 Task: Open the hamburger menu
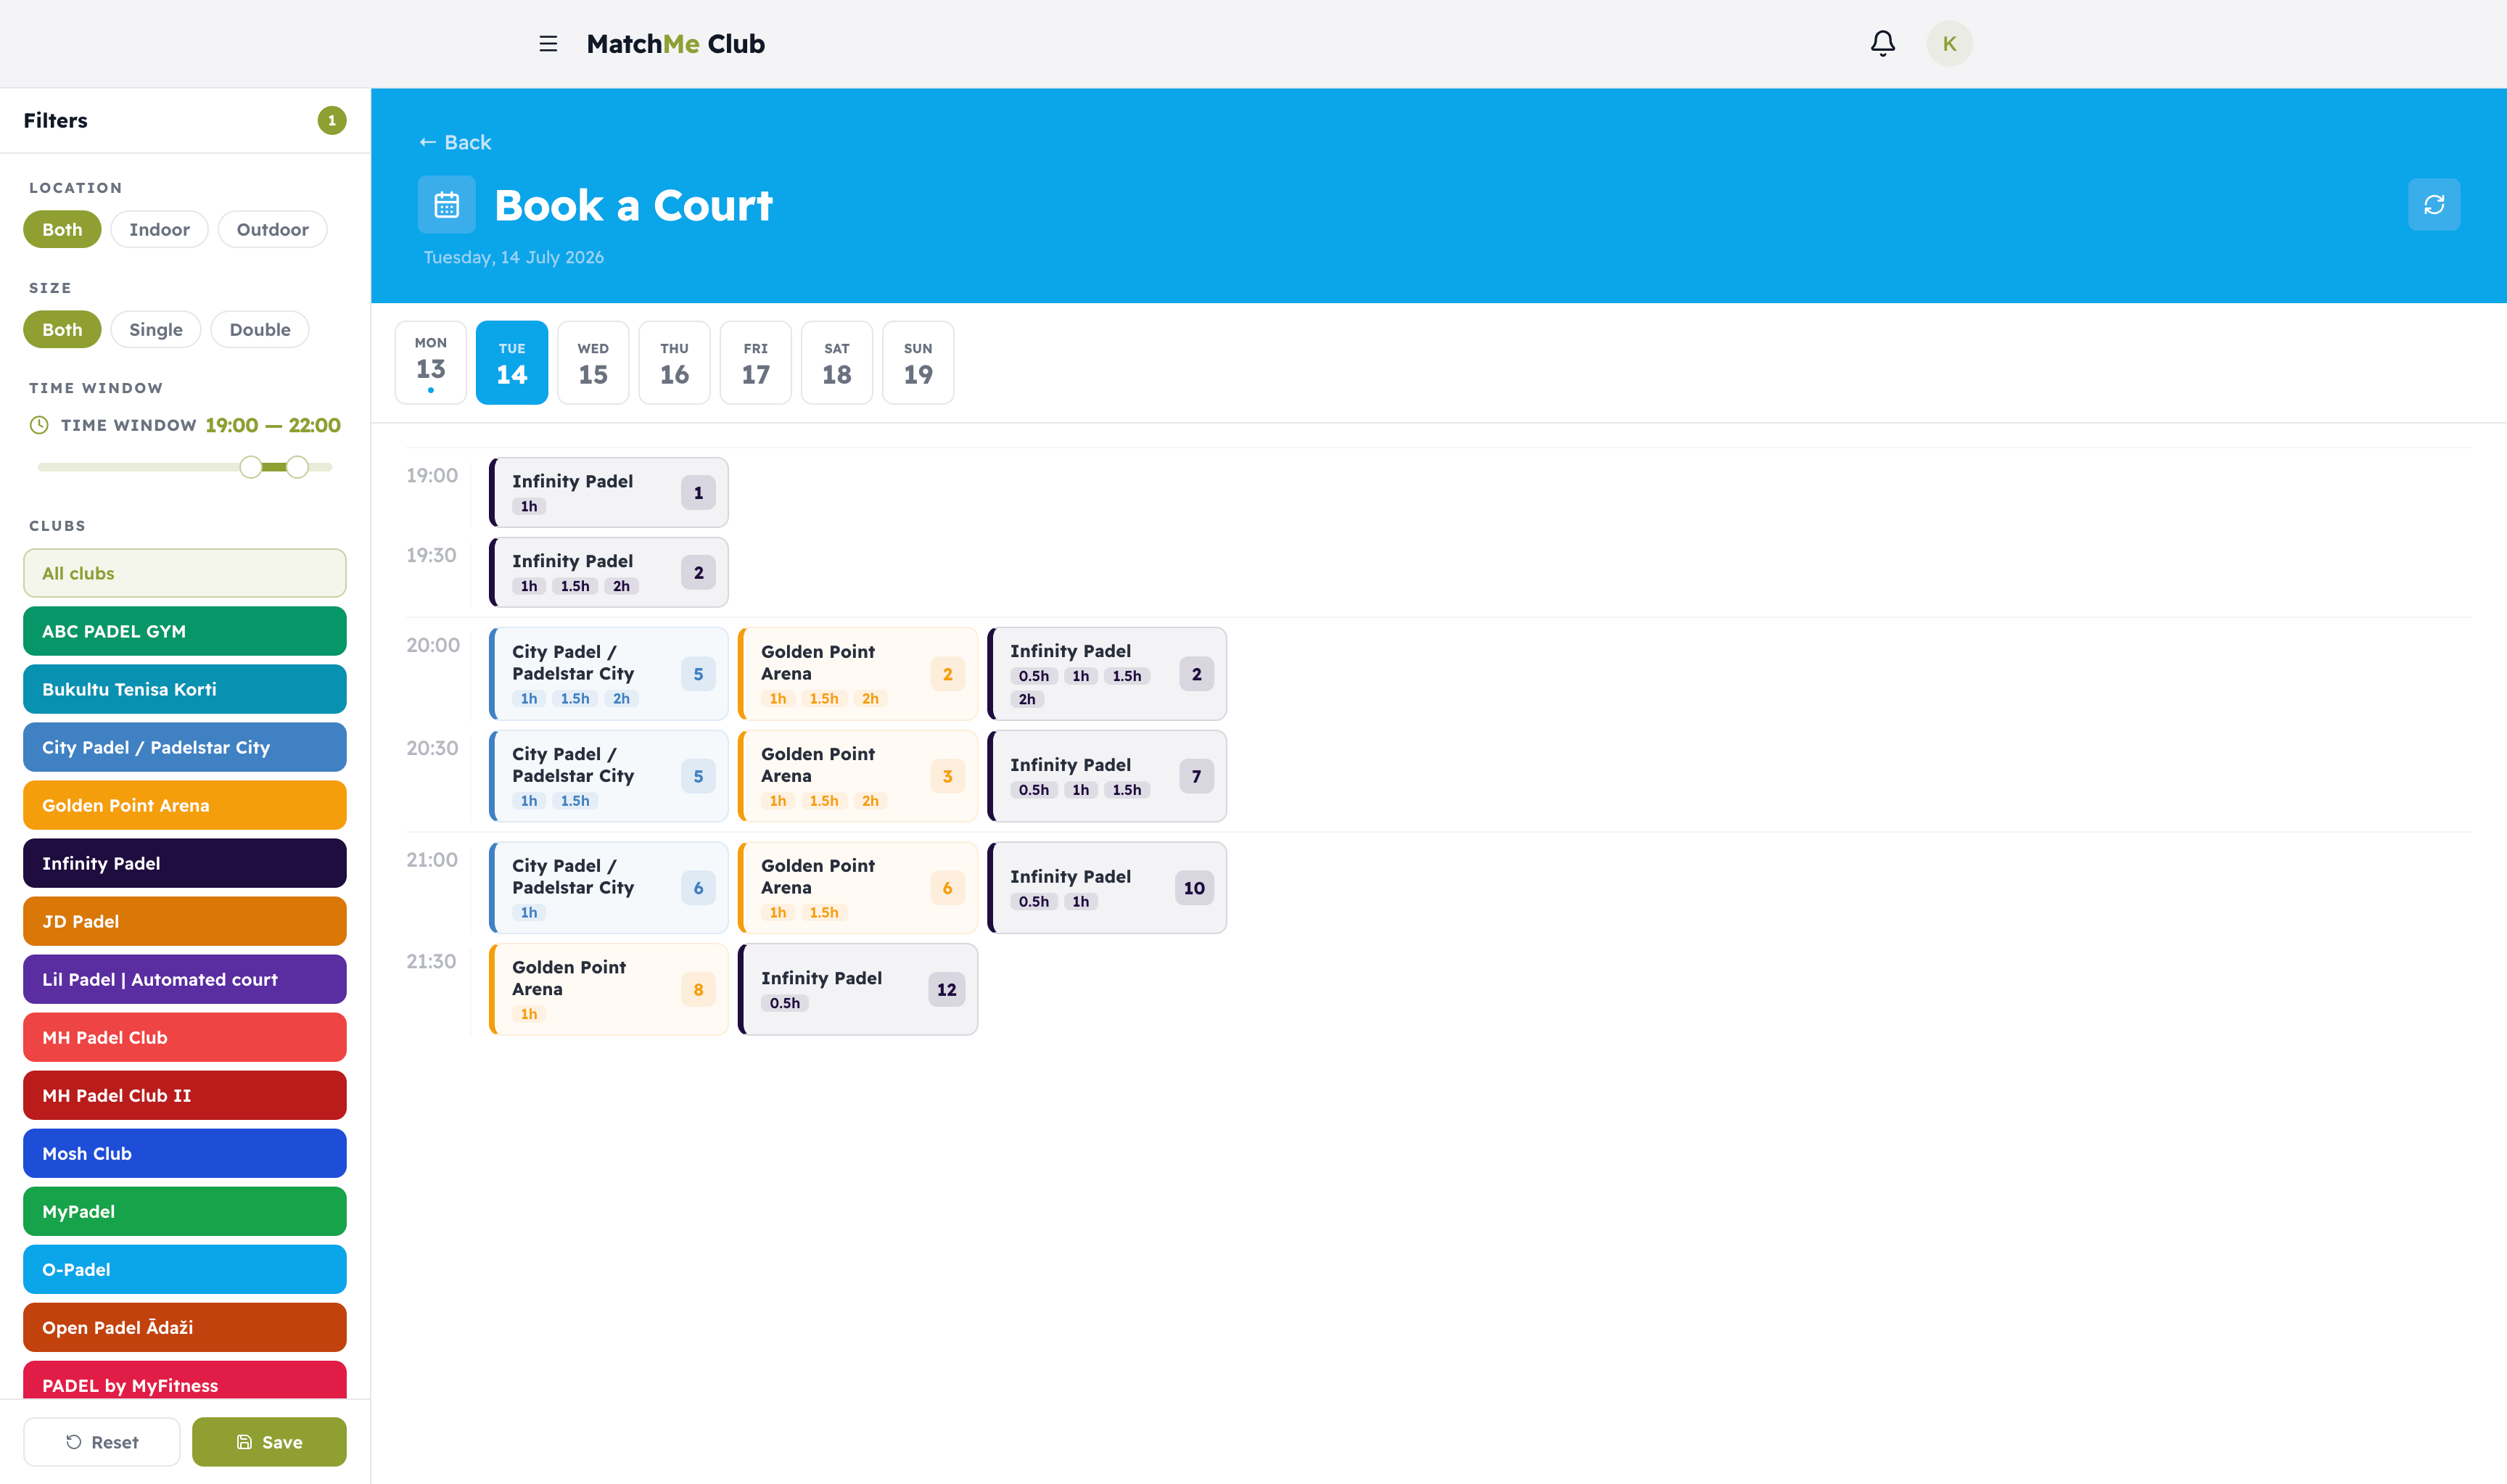(548, 44)
